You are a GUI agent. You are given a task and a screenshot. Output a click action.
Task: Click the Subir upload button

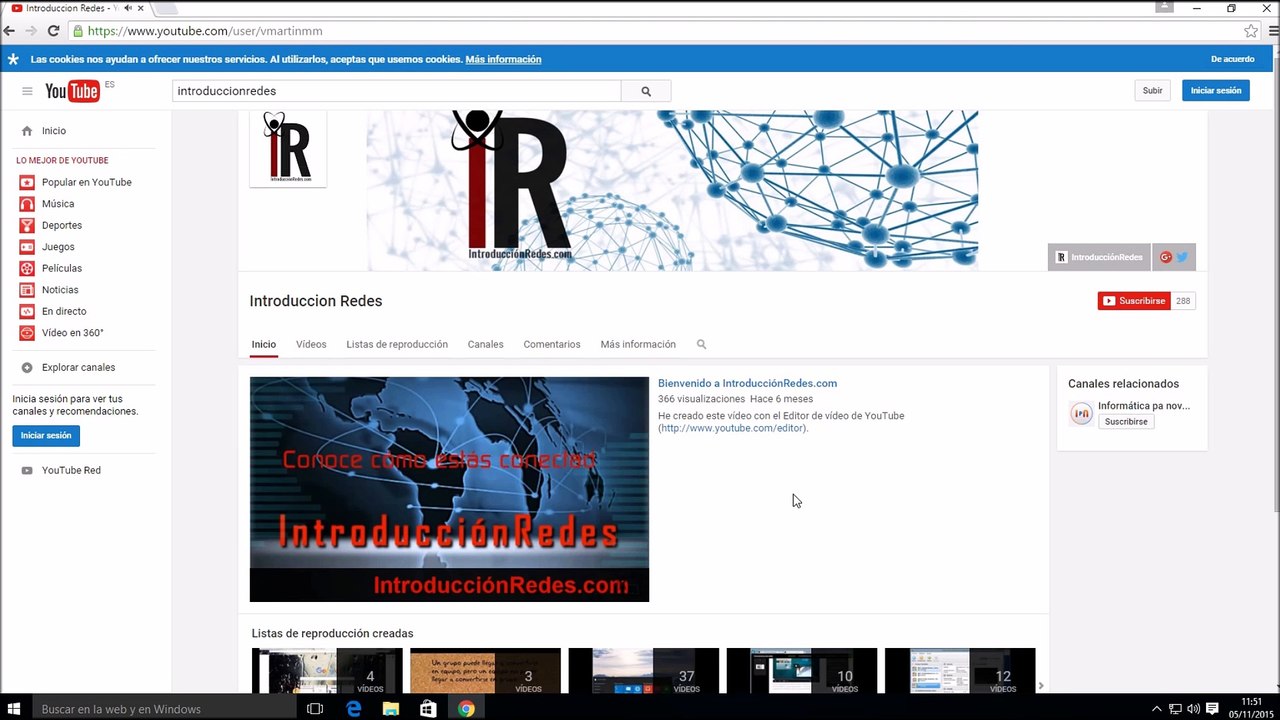1153,91
